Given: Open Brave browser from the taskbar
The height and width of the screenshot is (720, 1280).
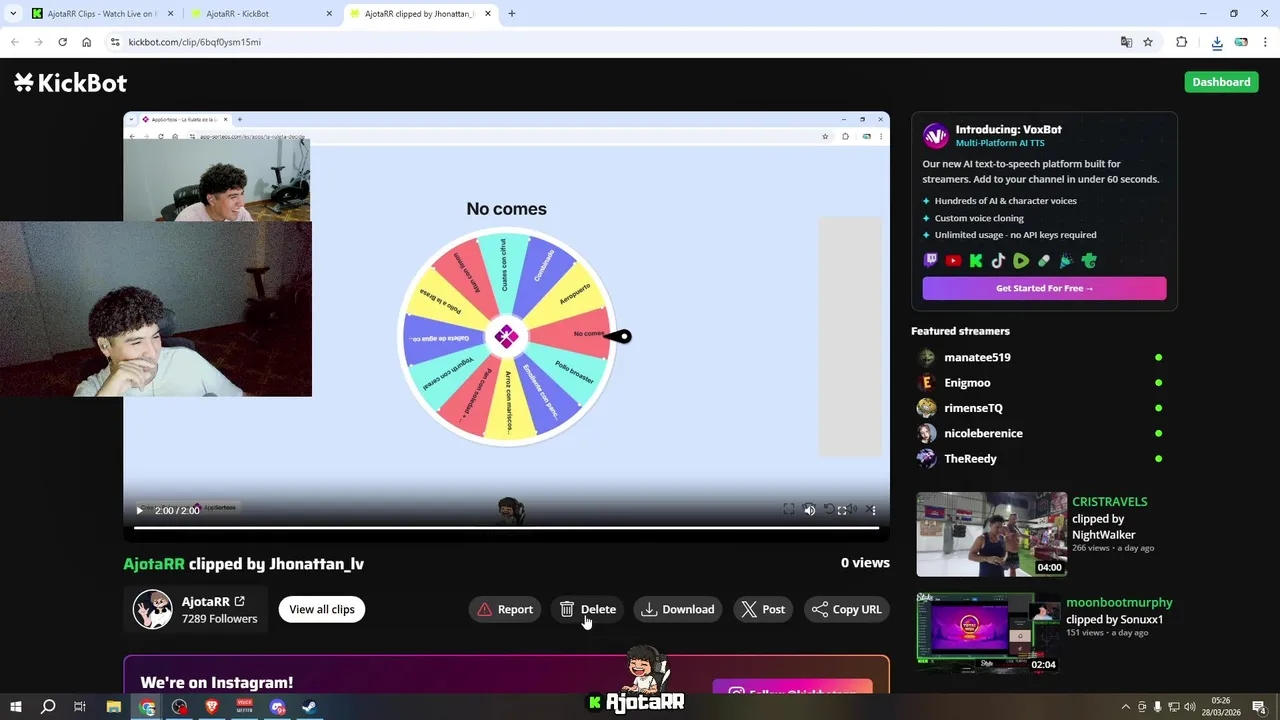Looking at the screenshot, I should pos(212,707).
